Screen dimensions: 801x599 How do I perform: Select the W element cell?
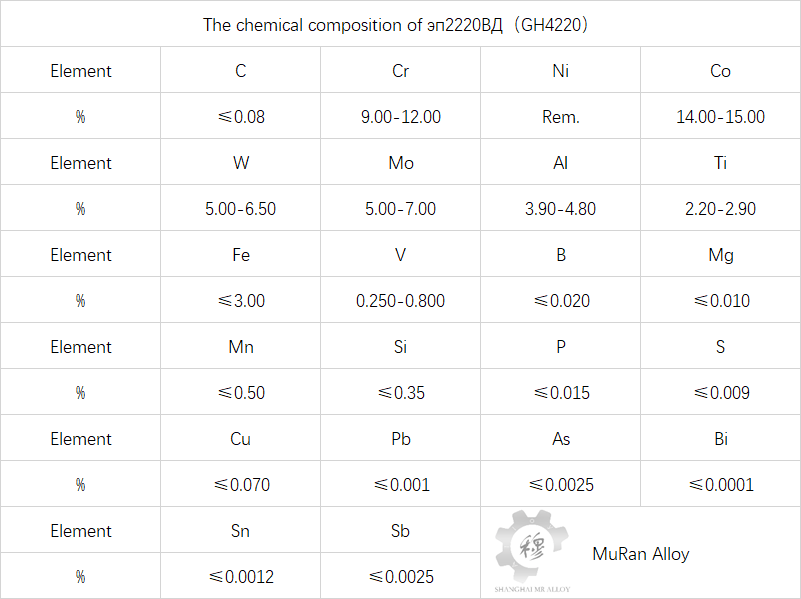click(240, 163)
